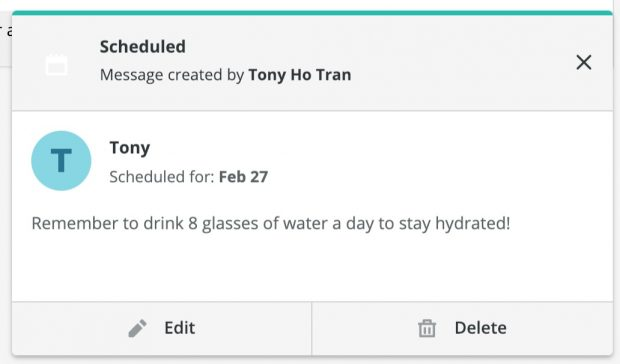Click the pencil icon for editing
The width and height of the screenshot is (620, 364).
pos(138,328)
